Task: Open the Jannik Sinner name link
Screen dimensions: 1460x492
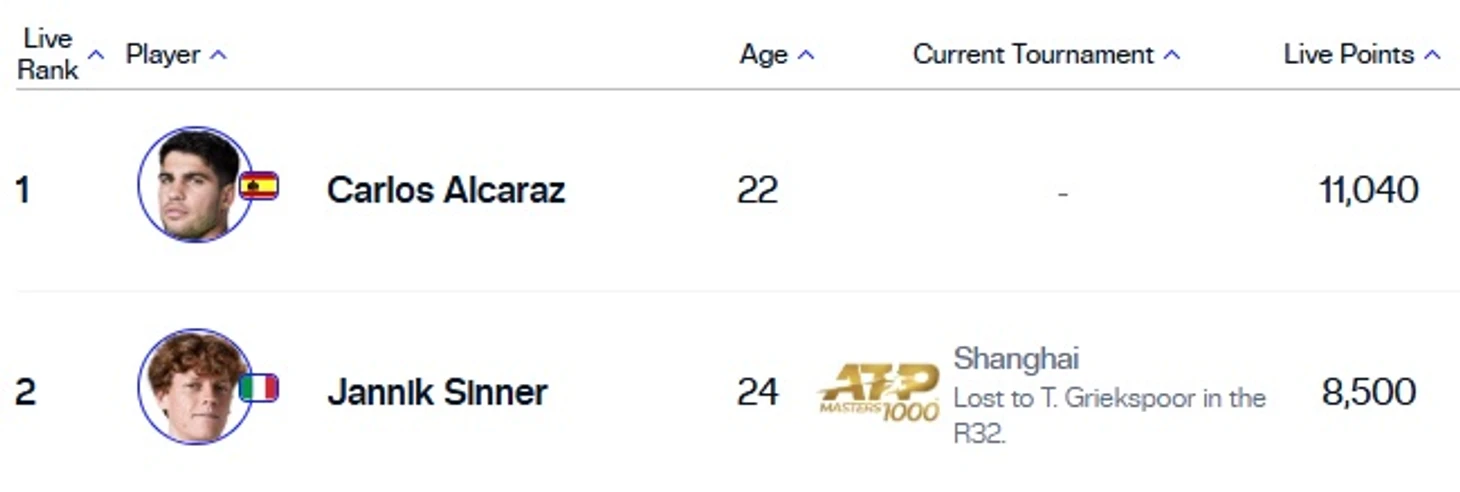Action: 437,391
